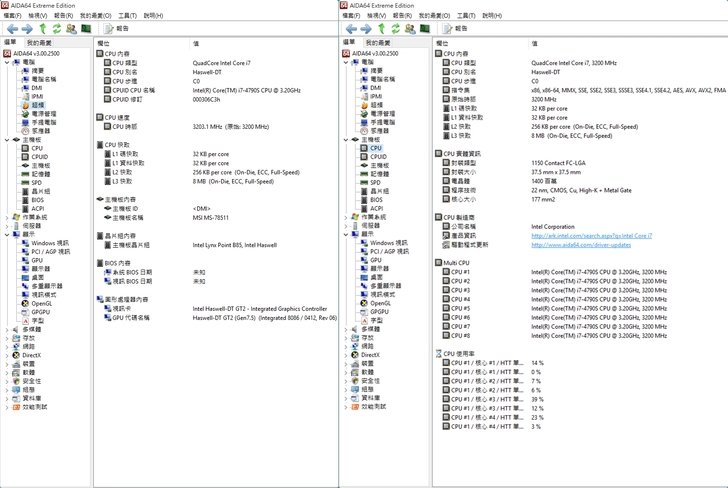
Task: Collapse the 顯示 (Display) node in the left window tree
Action: (x=7, y=235)
